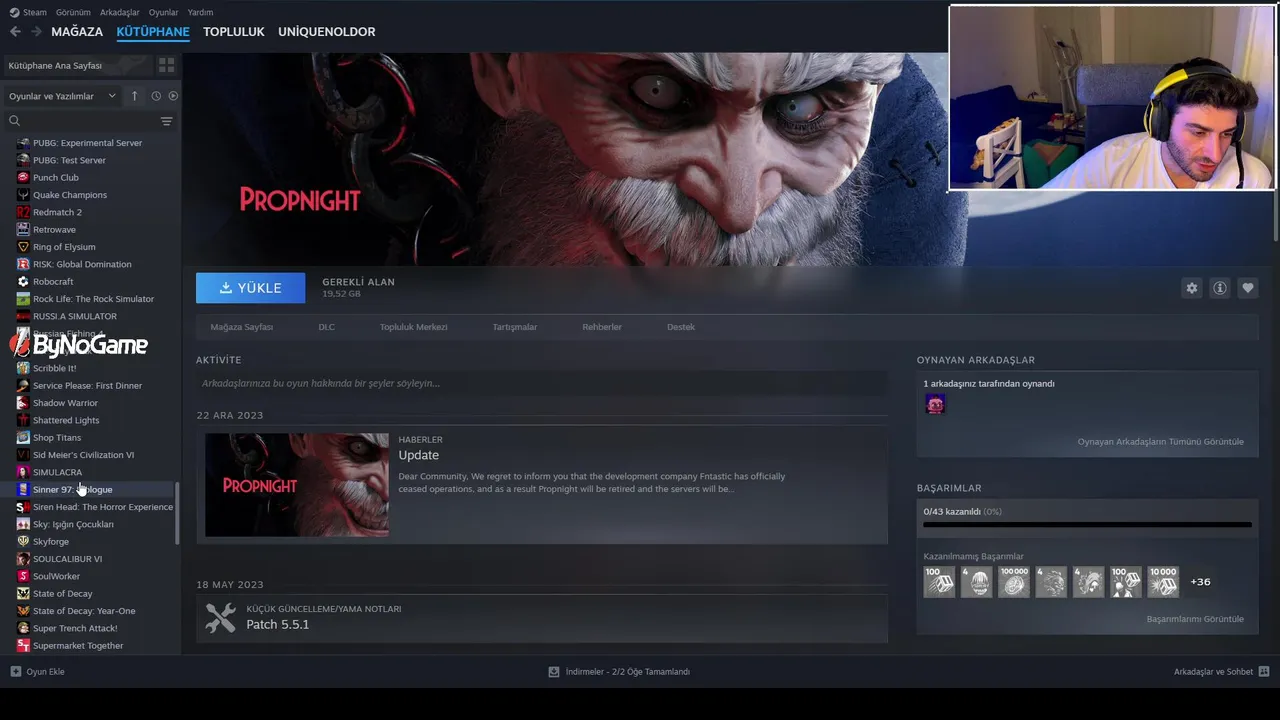Click the library search magnifier icon
Screen dimensions: 1280x720
(x=14, y=121)
